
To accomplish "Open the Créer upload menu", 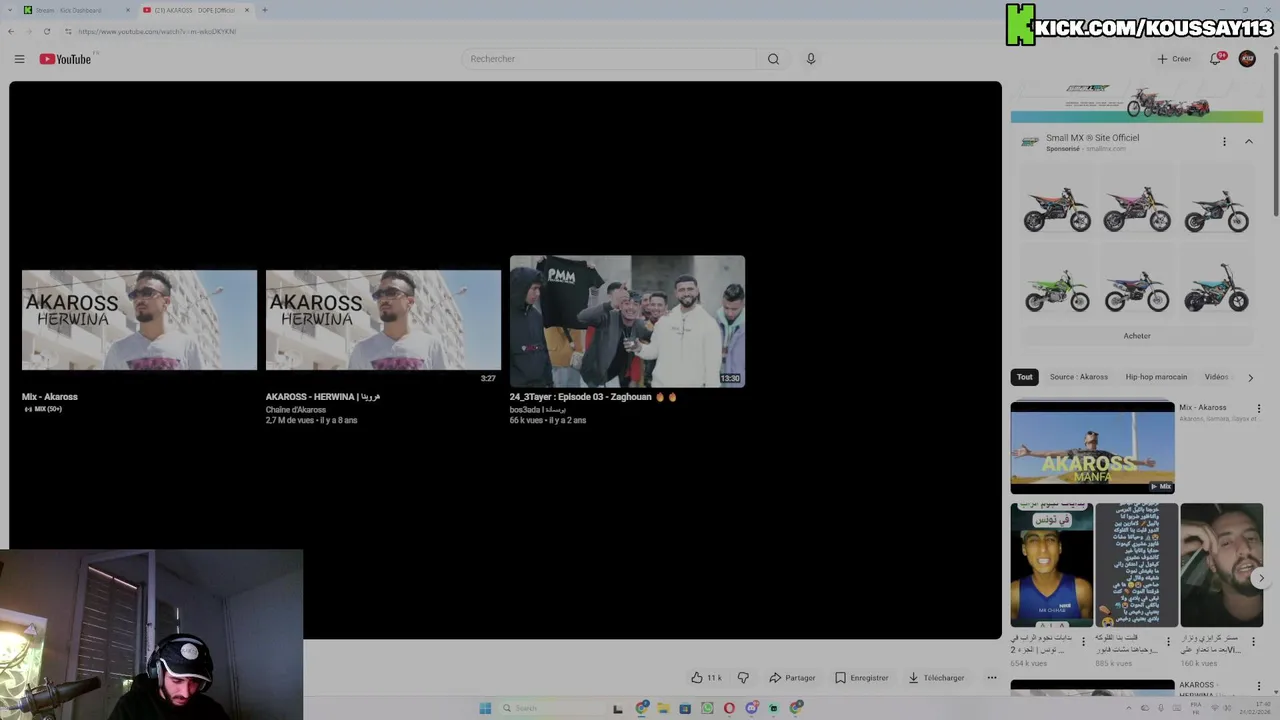I will [1174, 59].
